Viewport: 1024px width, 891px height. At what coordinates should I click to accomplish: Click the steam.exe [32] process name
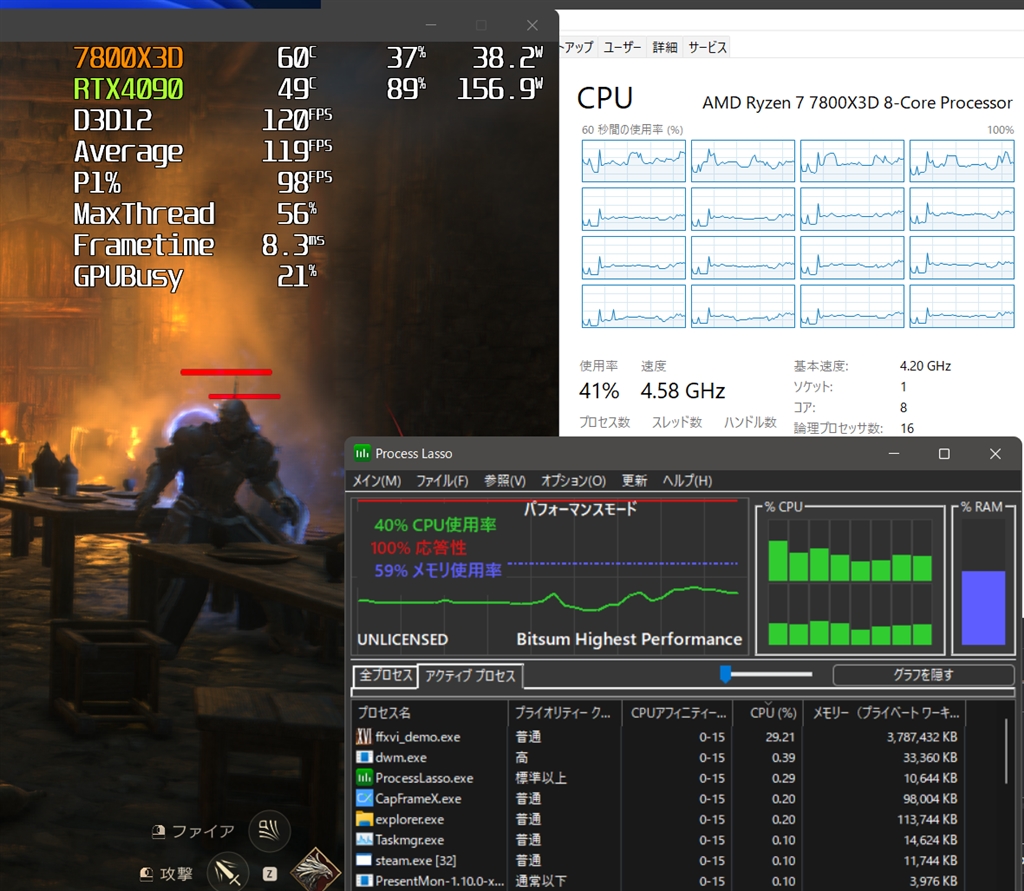pos(415,860)
